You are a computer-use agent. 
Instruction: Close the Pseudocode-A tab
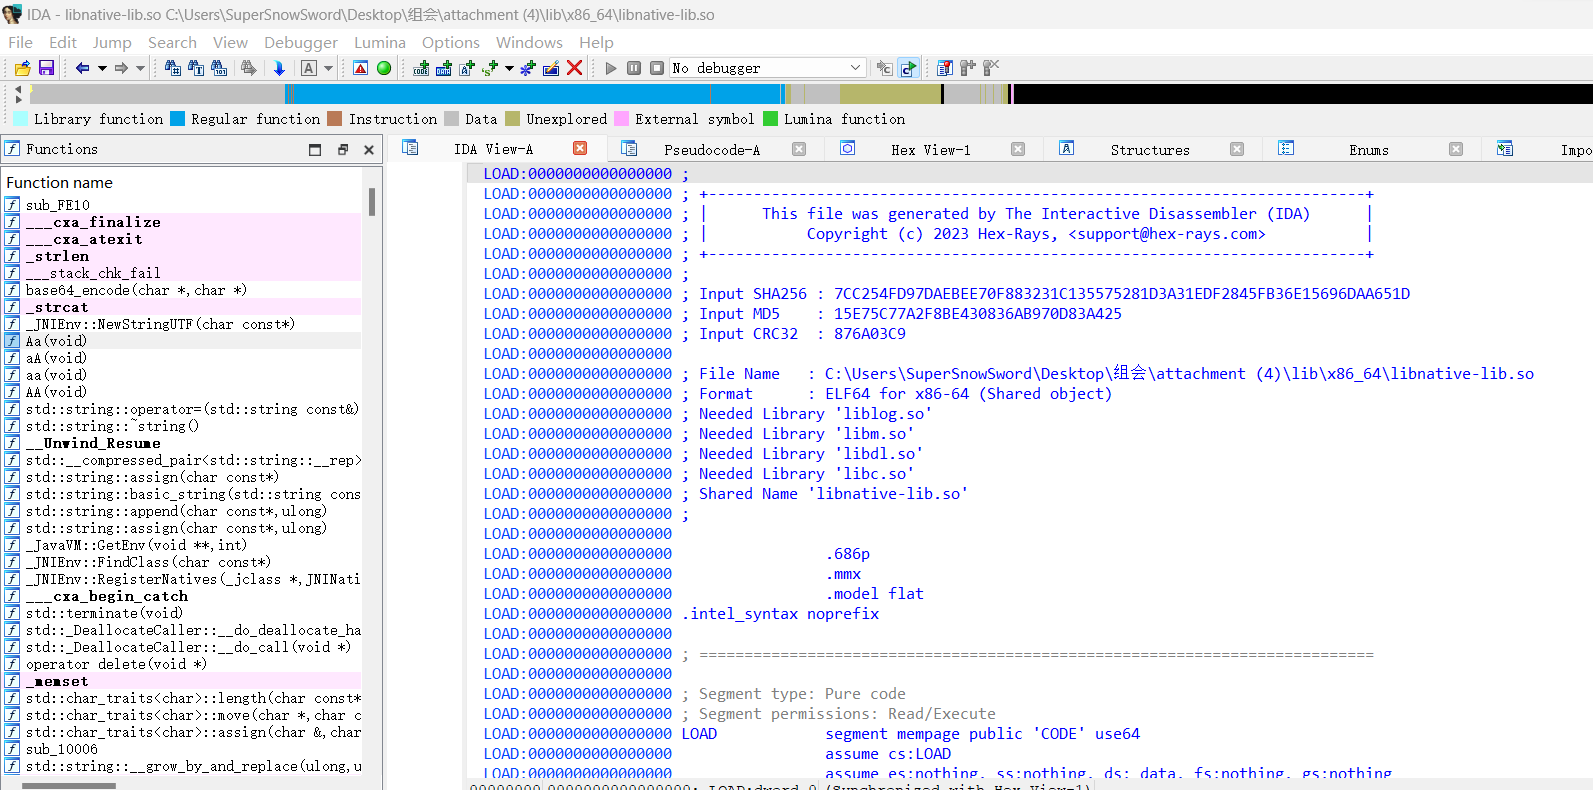(799, 149)
